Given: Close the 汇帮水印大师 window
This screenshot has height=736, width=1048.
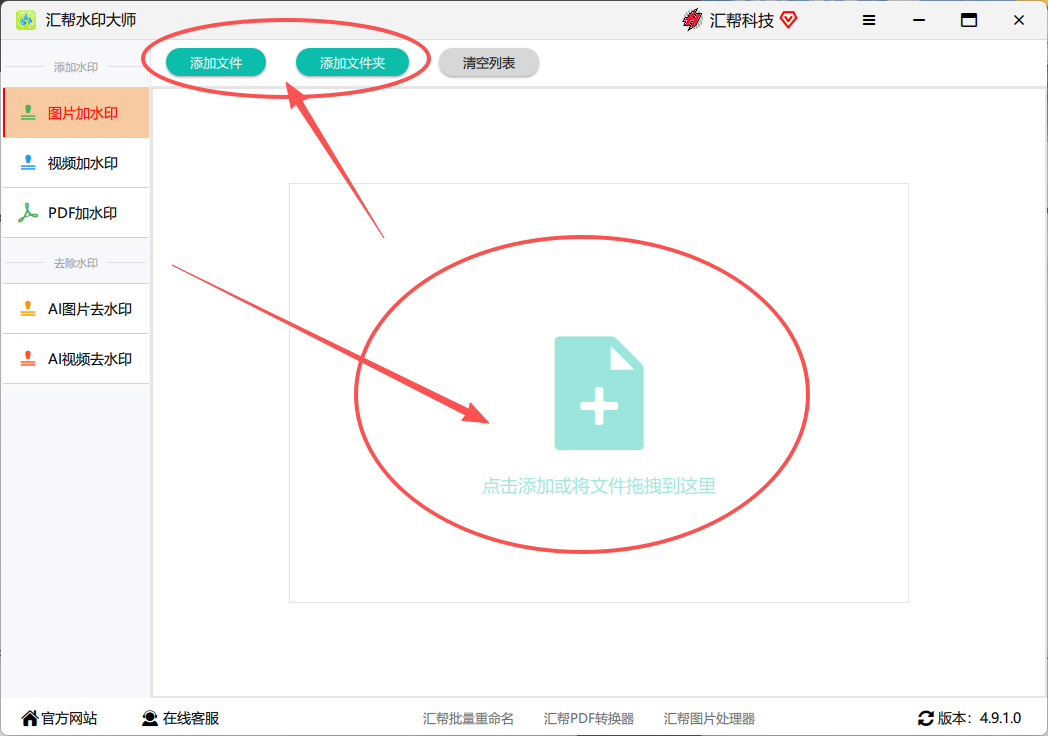Looking at the screenshot, I should [x=1019, y=20].
